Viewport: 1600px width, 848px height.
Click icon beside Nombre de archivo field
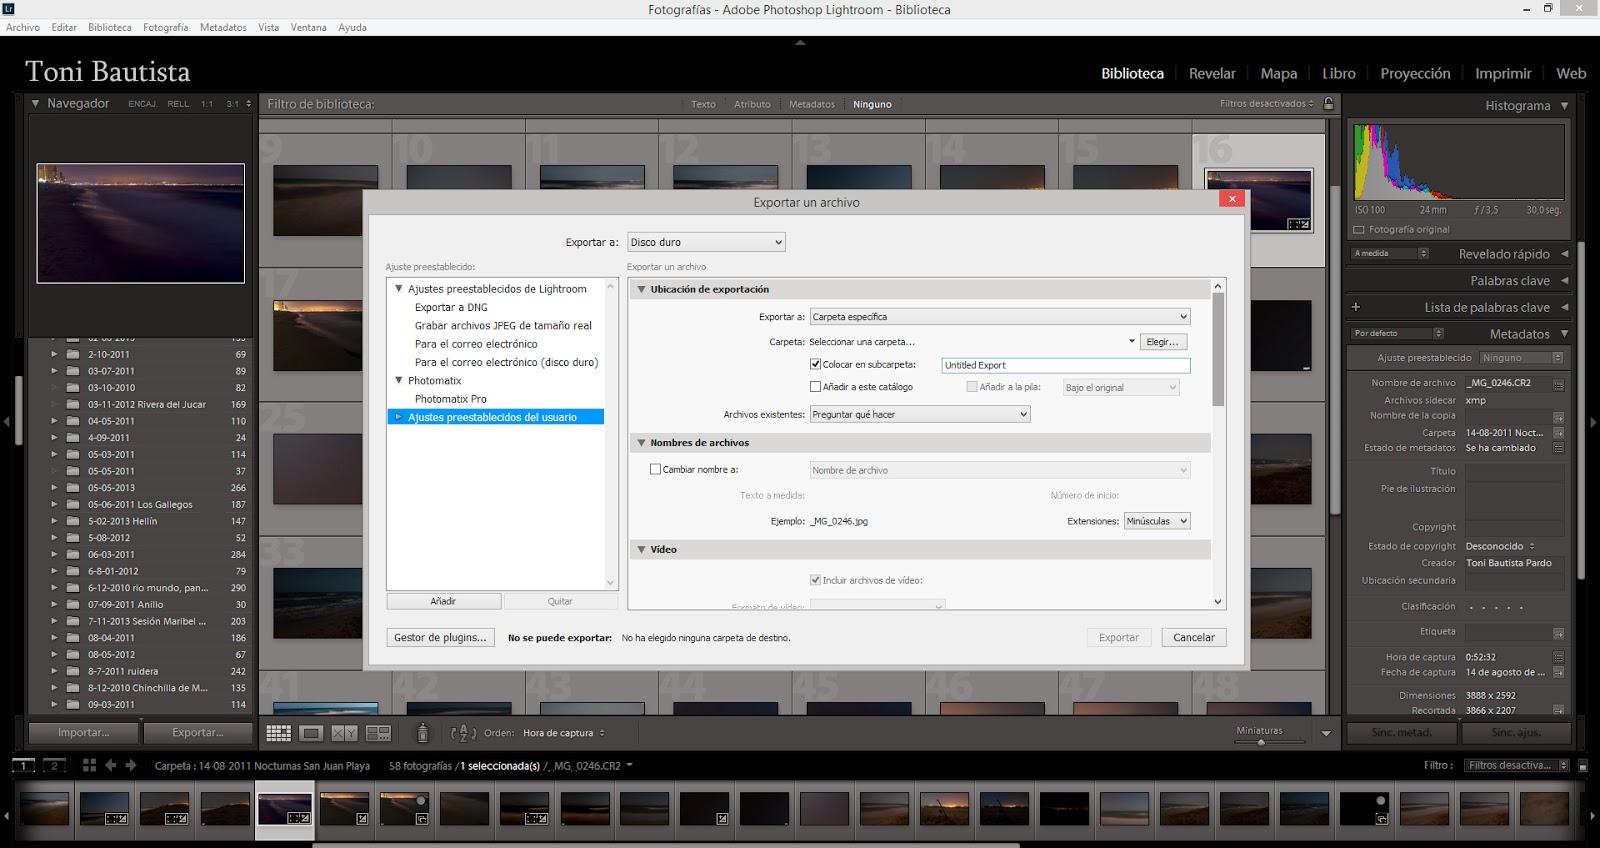[1558, 383]
